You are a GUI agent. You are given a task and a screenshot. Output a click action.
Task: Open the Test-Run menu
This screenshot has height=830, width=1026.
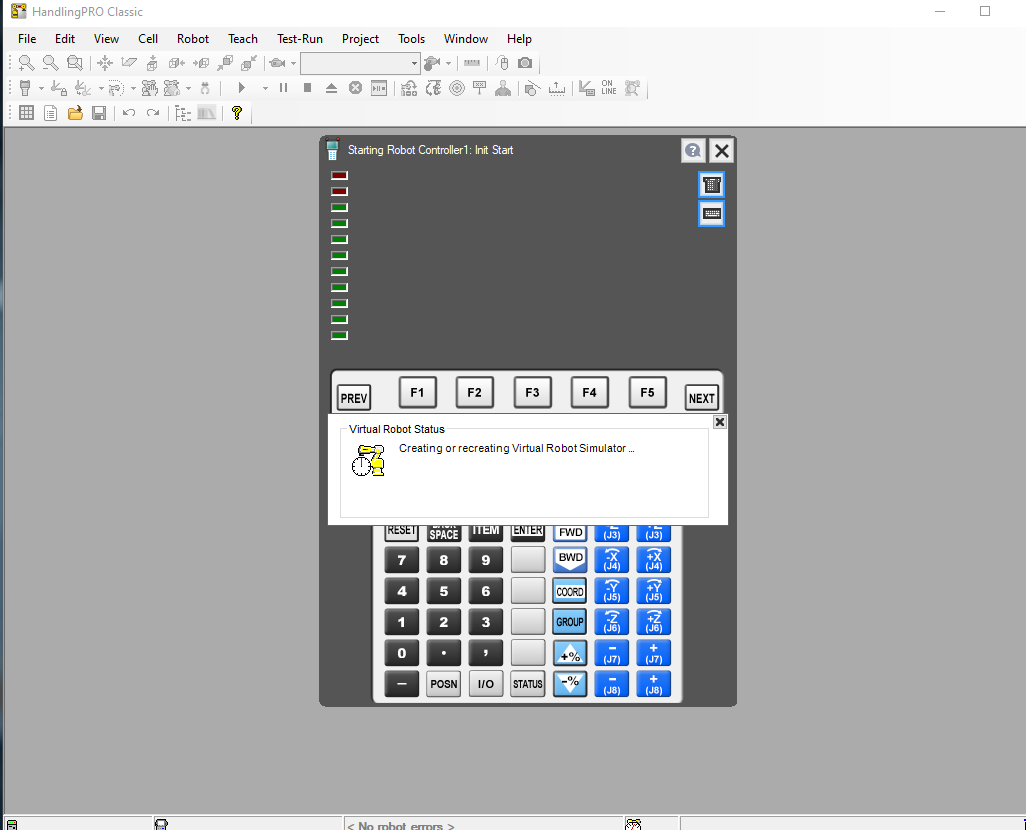[x=300, y=39]
